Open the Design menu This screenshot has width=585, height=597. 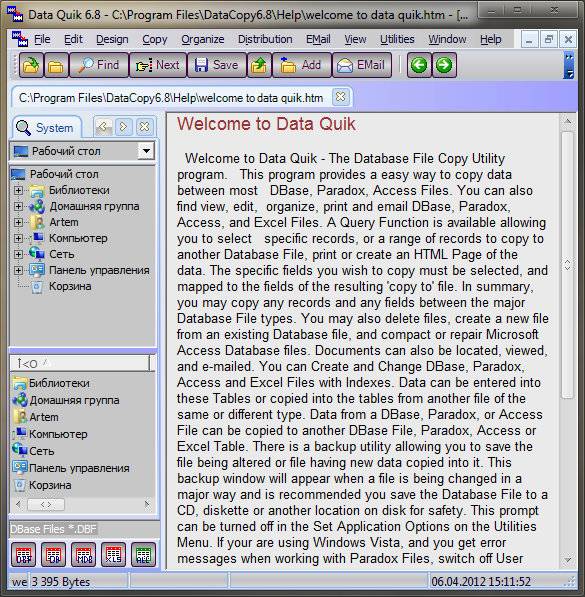[112, 39]
